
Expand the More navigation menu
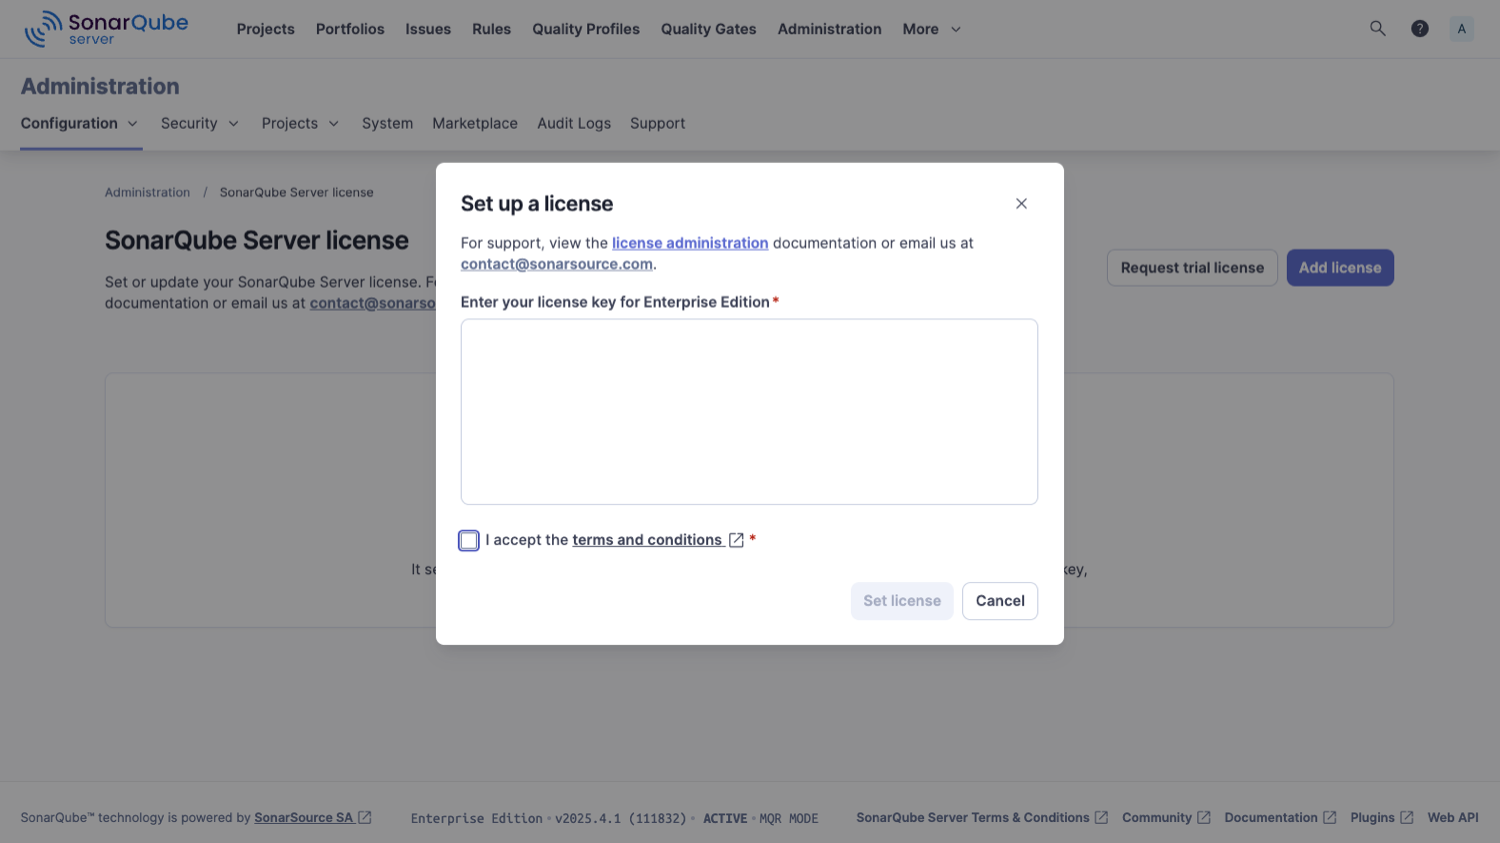tap(930, 29)
